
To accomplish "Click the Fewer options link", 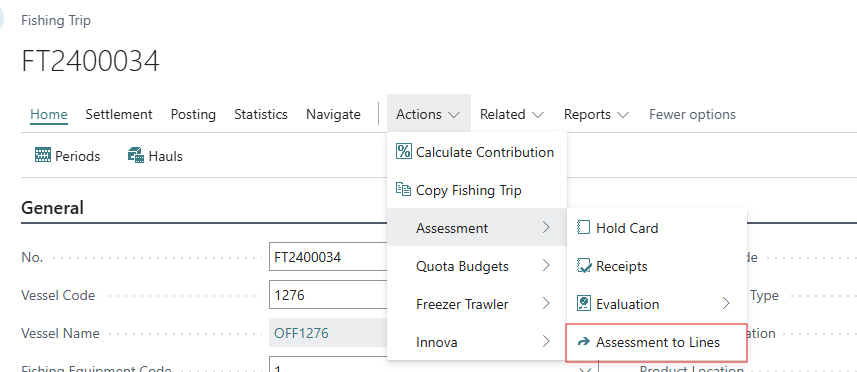I will coord(692,114).
